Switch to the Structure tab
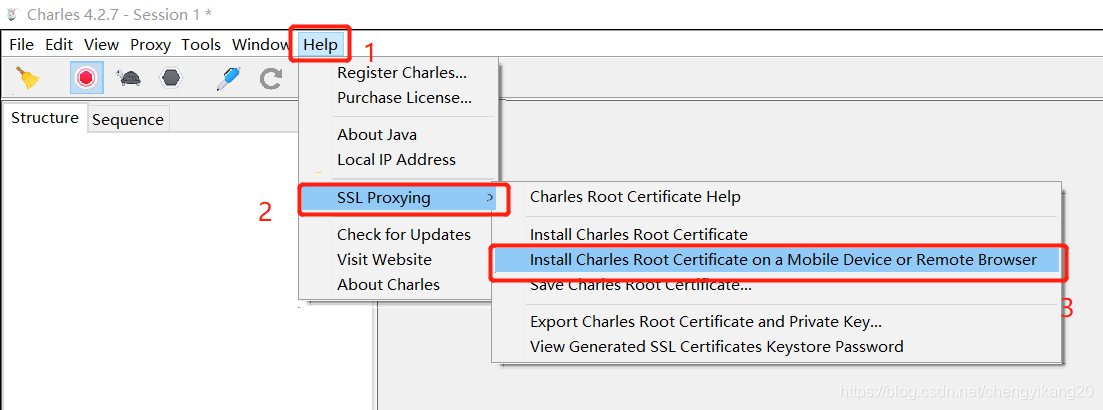 coord(44,118)
